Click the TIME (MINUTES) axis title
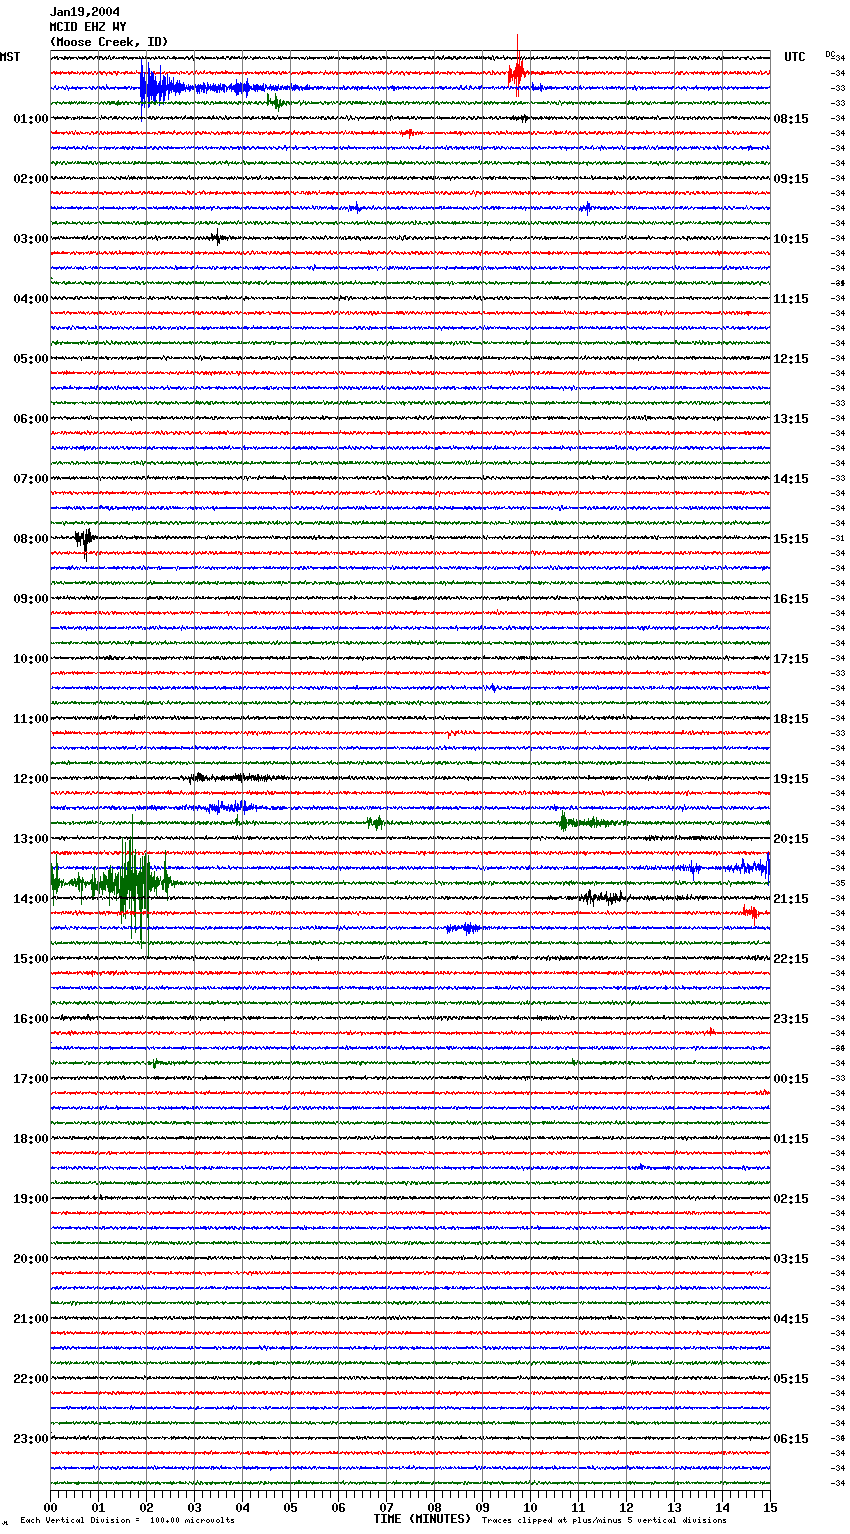Image resolution: width=850 pixels, height=1534 pixels. pos(422,1519)
